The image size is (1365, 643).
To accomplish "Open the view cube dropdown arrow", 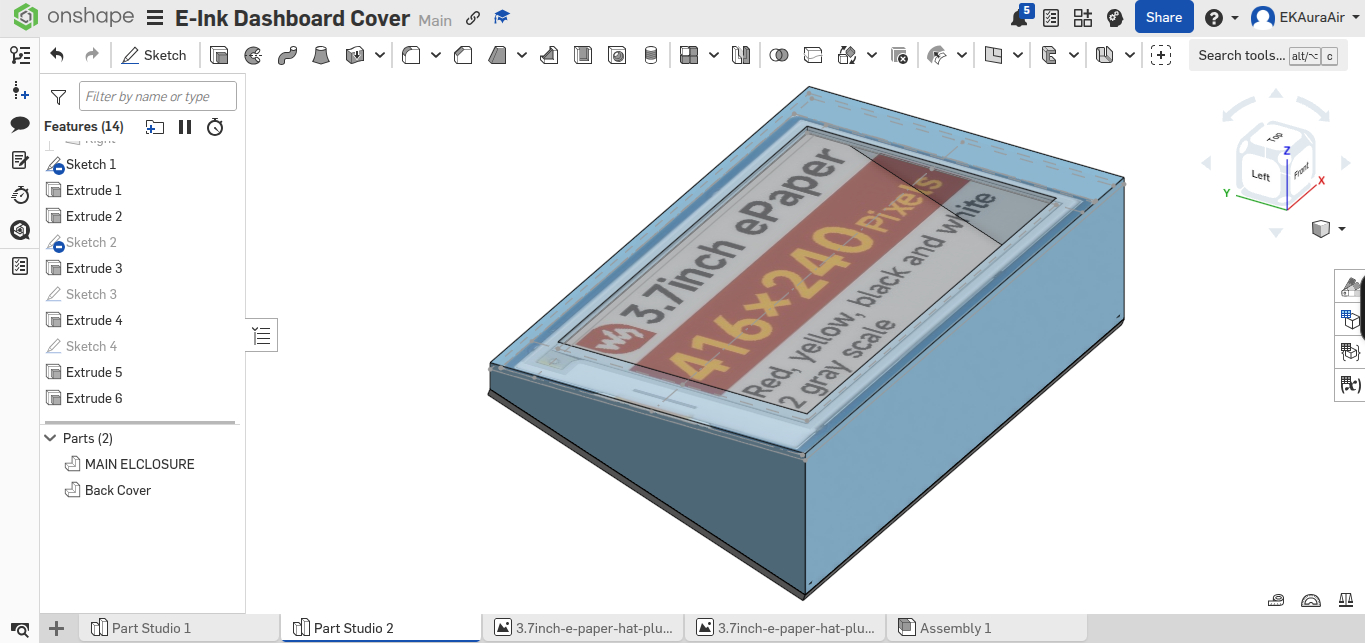I will pyautogui.click(x=1341, y=228).
